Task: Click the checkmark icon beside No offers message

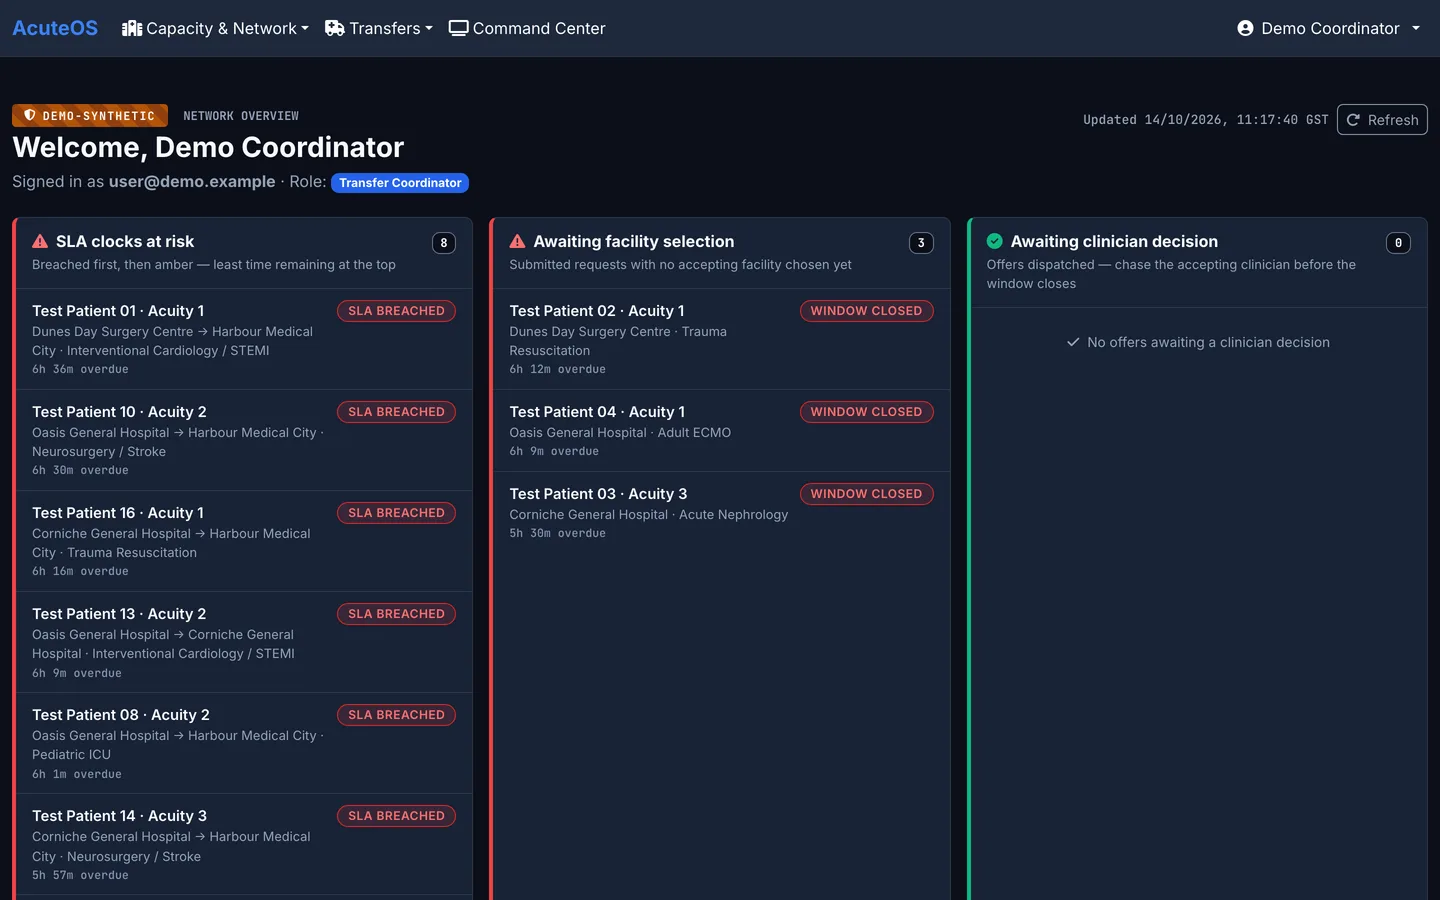Action: pos(1073,342)
